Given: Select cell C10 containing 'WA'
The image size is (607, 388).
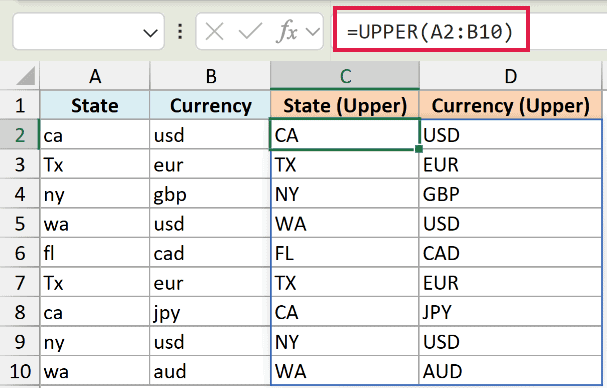Looking at the screenshot, I should coord(345,371).
